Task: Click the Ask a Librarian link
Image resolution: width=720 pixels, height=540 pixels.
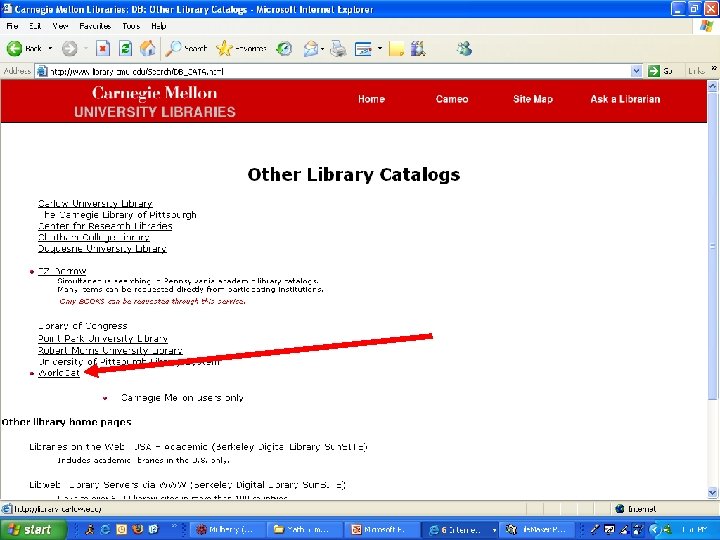Action: tap(625, 99)
